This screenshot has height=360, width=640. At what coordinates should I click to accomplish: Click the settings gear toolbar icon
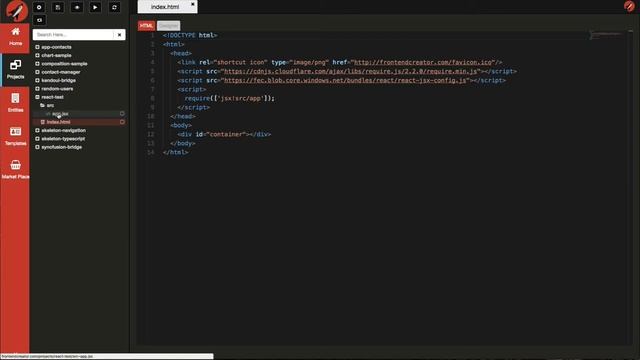[39, 7]
